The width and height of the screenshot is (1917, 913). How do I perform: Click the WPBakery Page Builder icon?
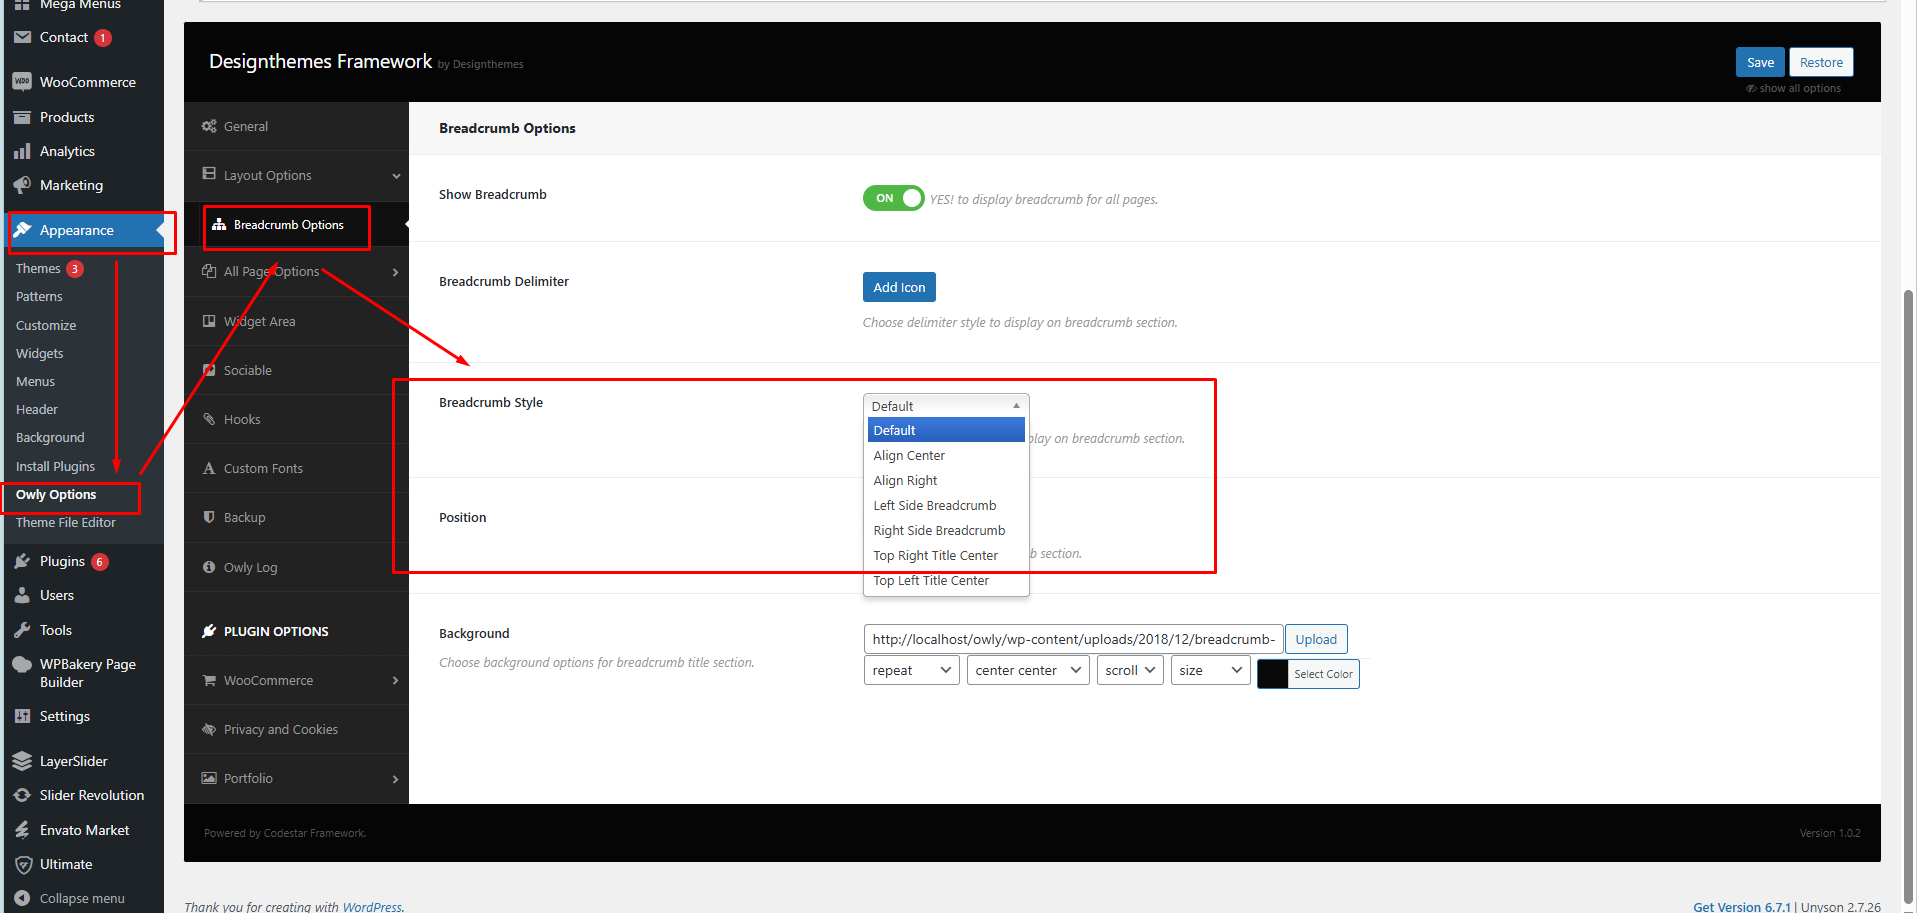pos(22,664)
